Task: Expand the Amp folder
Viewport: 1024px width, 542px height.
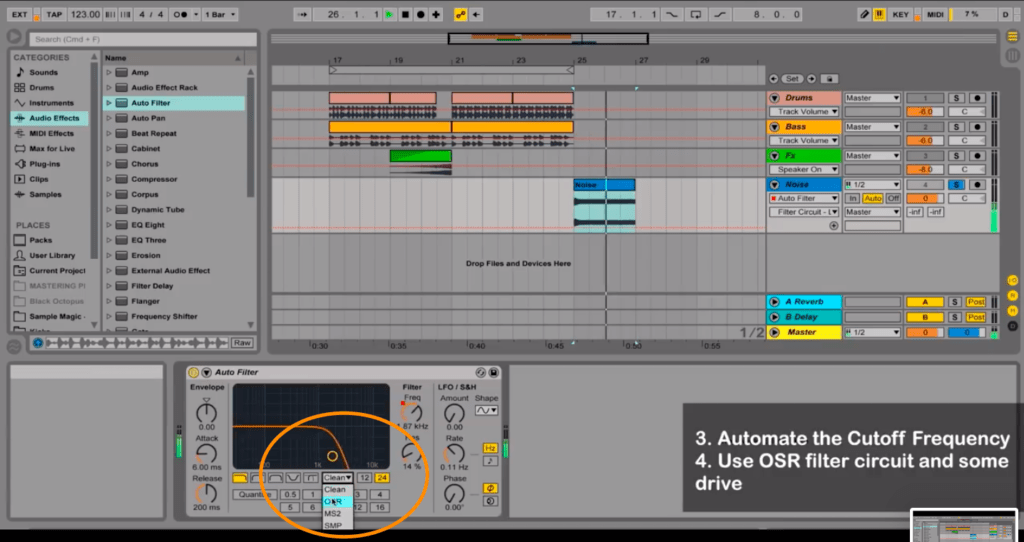Action: [x=109, y=72]
